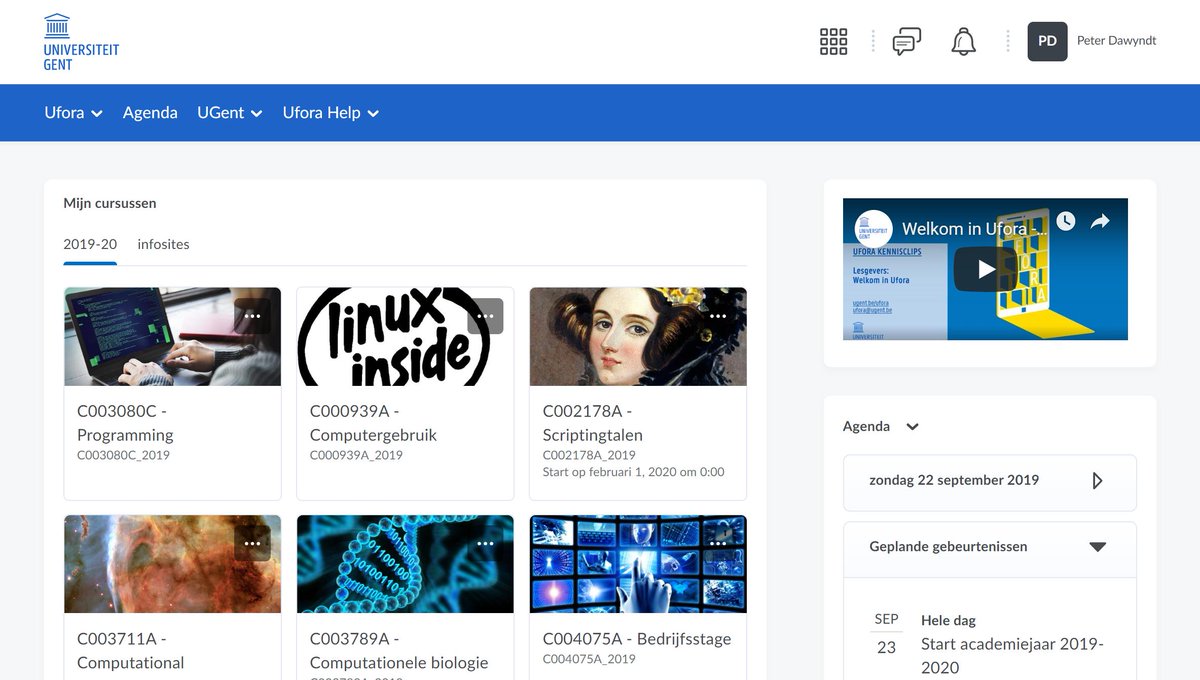Open course C003711A - Computational
The width and height of the screenshot is (1200, 680).
[x=131, y=651]
